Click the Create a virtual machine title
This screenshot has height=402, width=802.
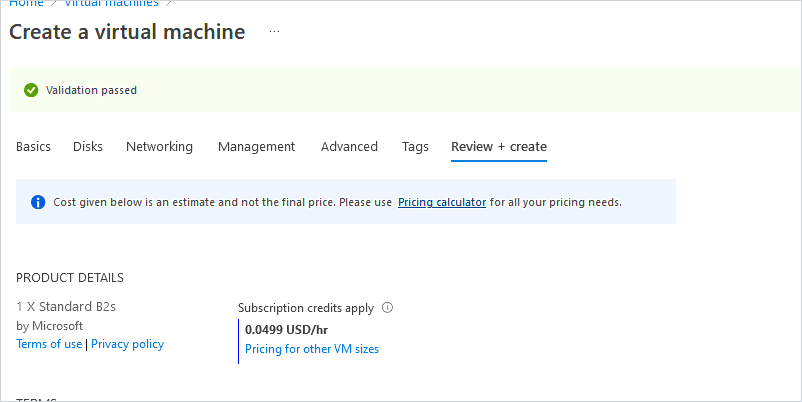coord(127,32)
